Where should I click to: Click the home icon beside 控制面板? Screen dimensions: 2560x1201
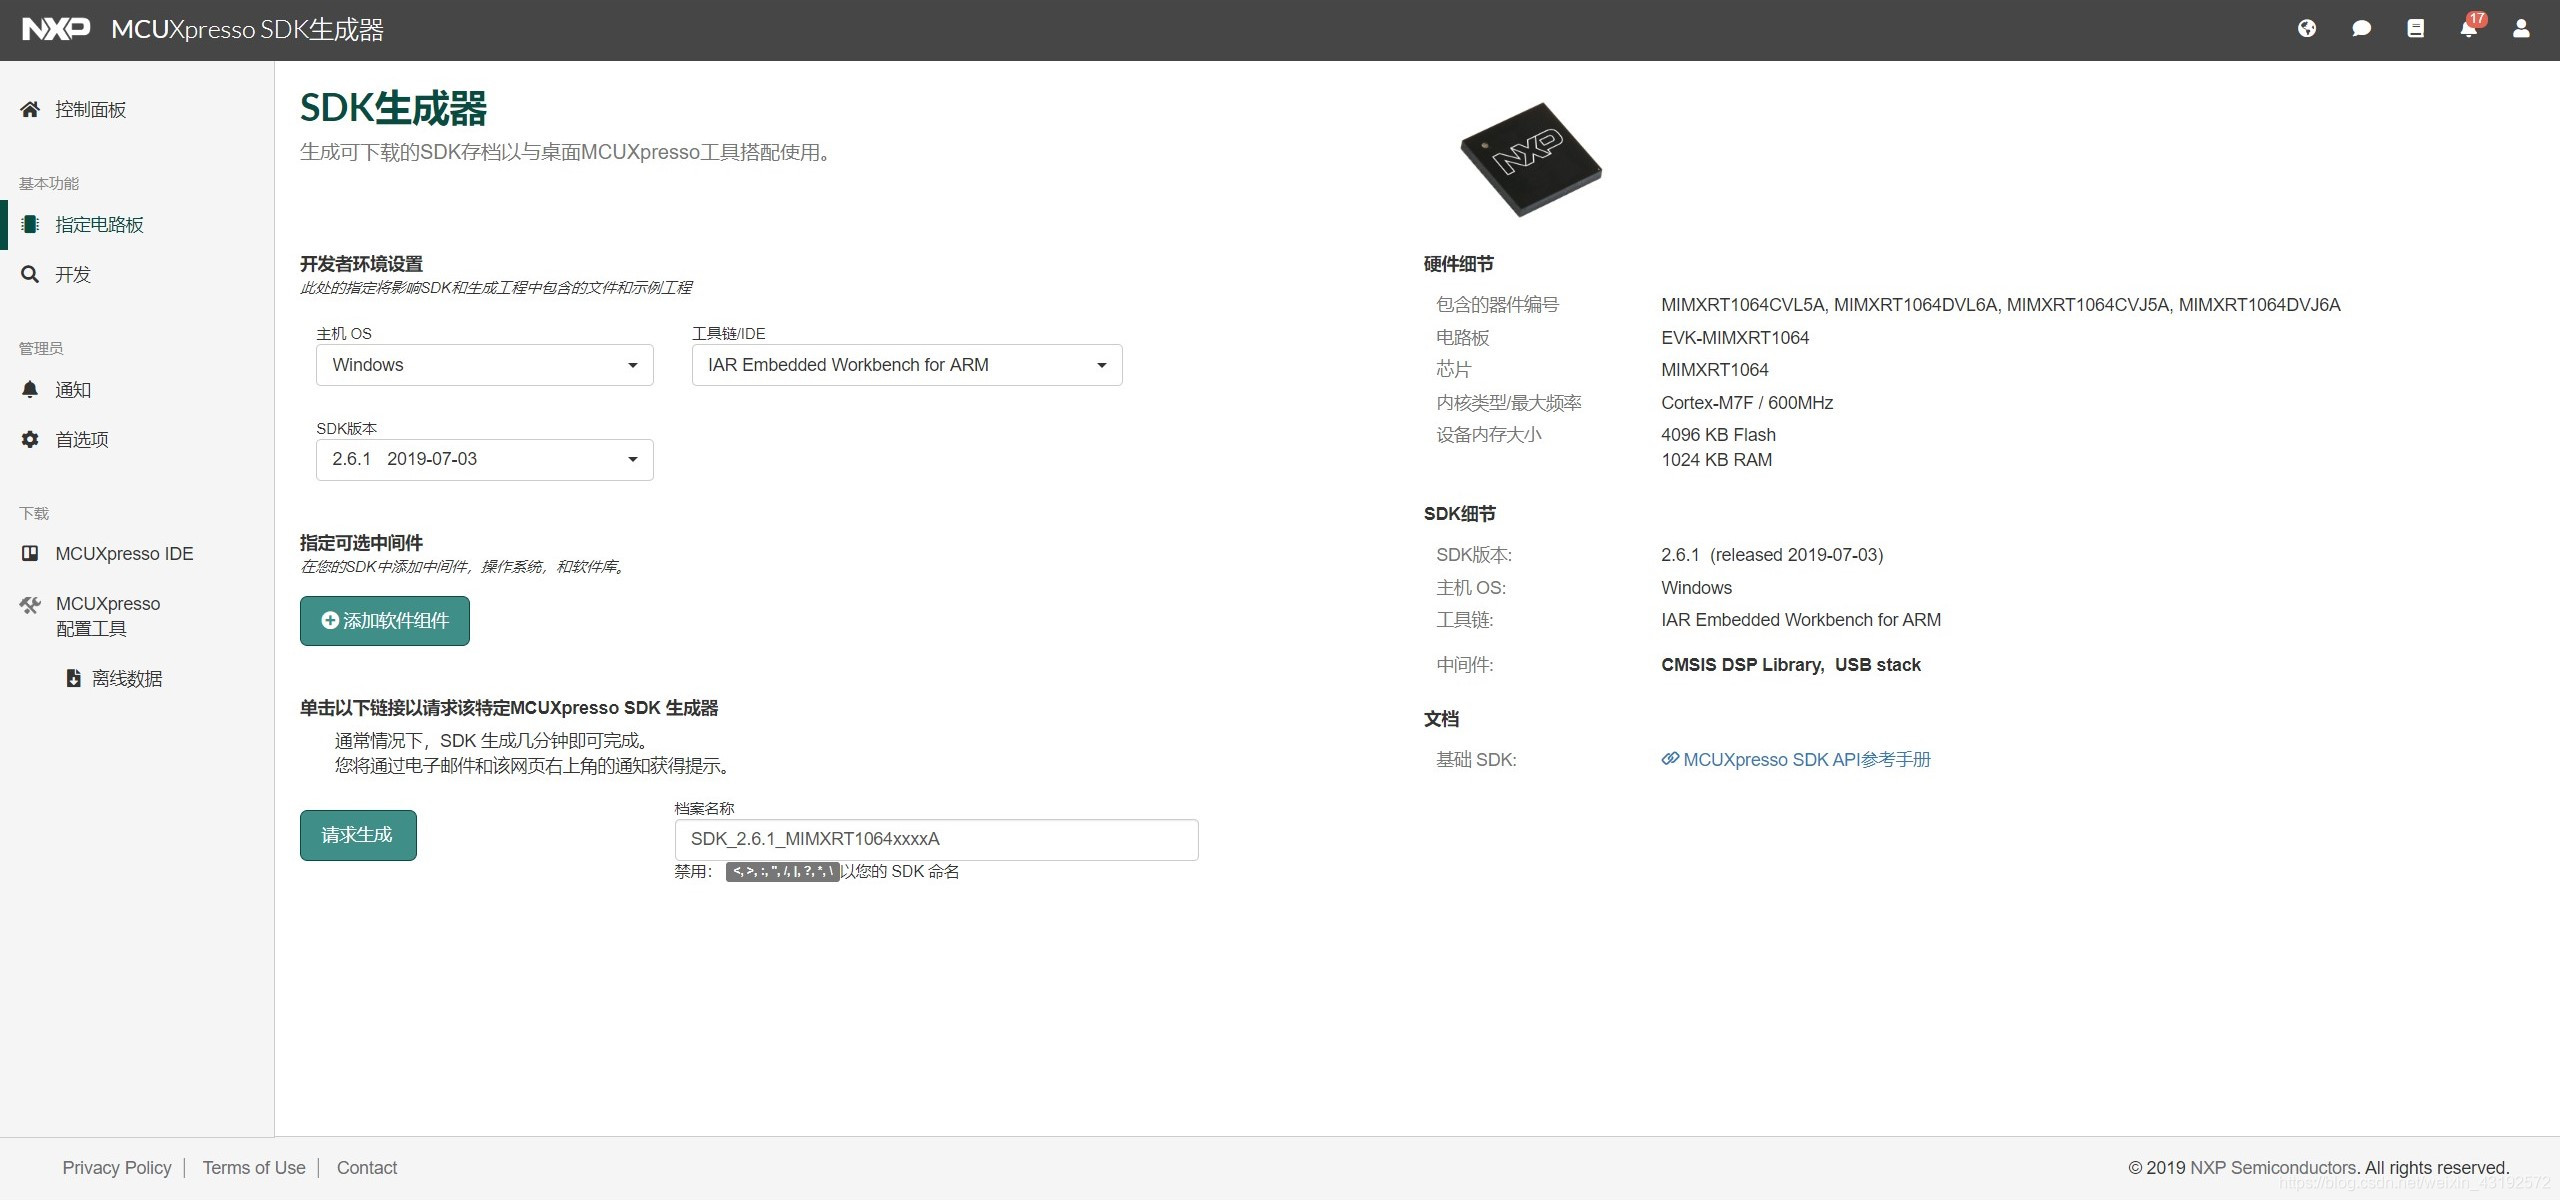coord(30,109)
